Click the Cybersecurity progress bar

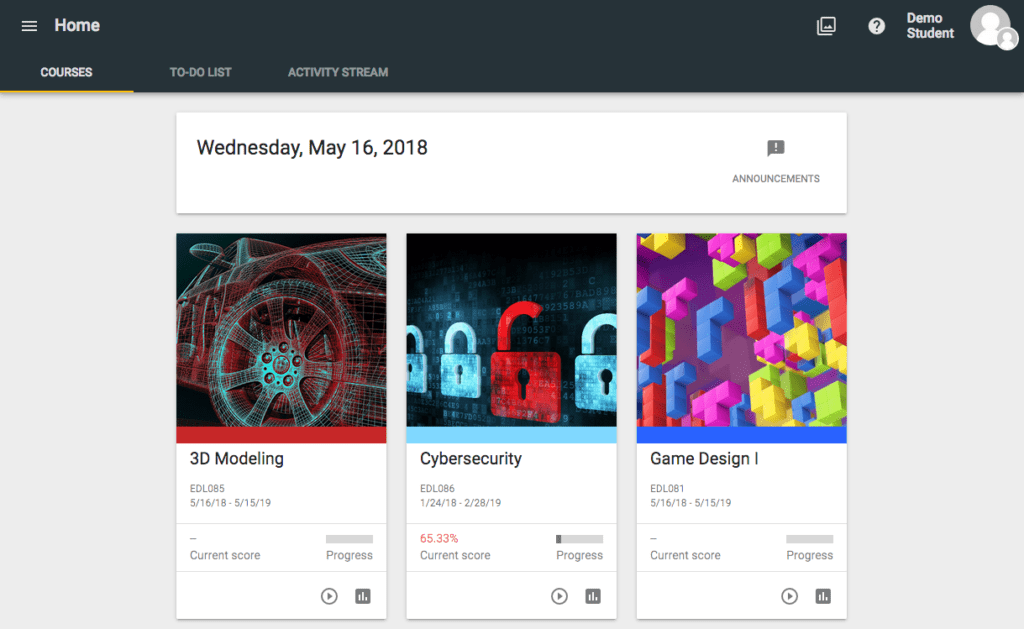coord(579,539)
